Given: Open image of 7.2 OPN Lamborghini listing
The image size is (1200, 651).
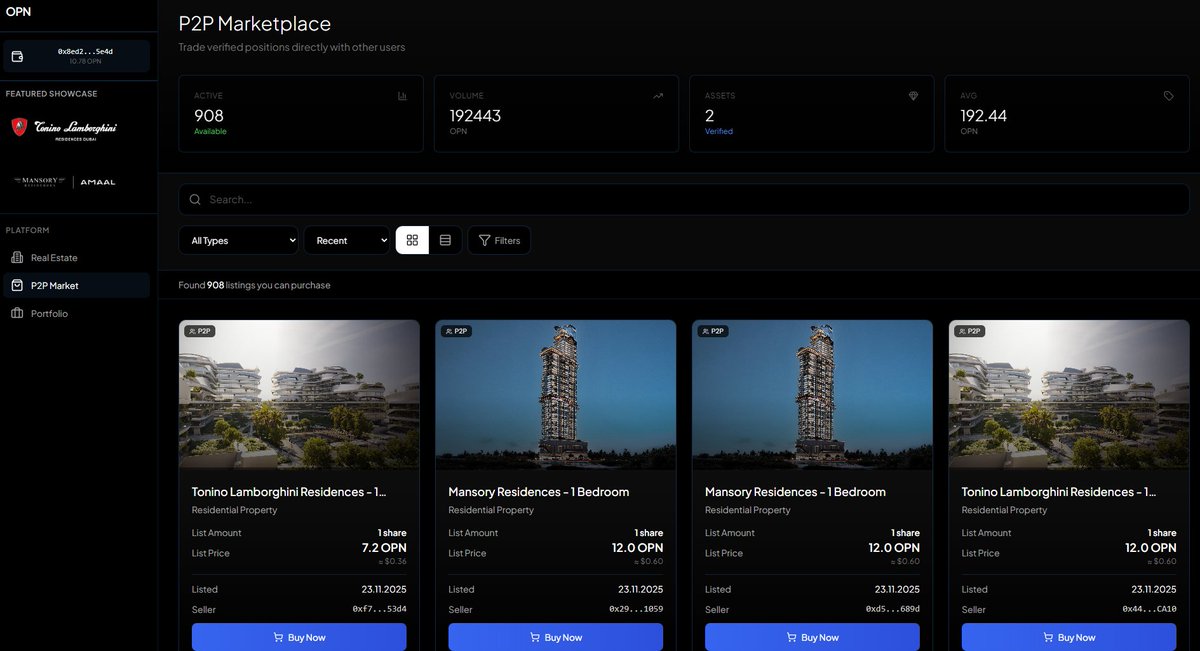Looking at the screenshot, I should click(x=299, y=395).
